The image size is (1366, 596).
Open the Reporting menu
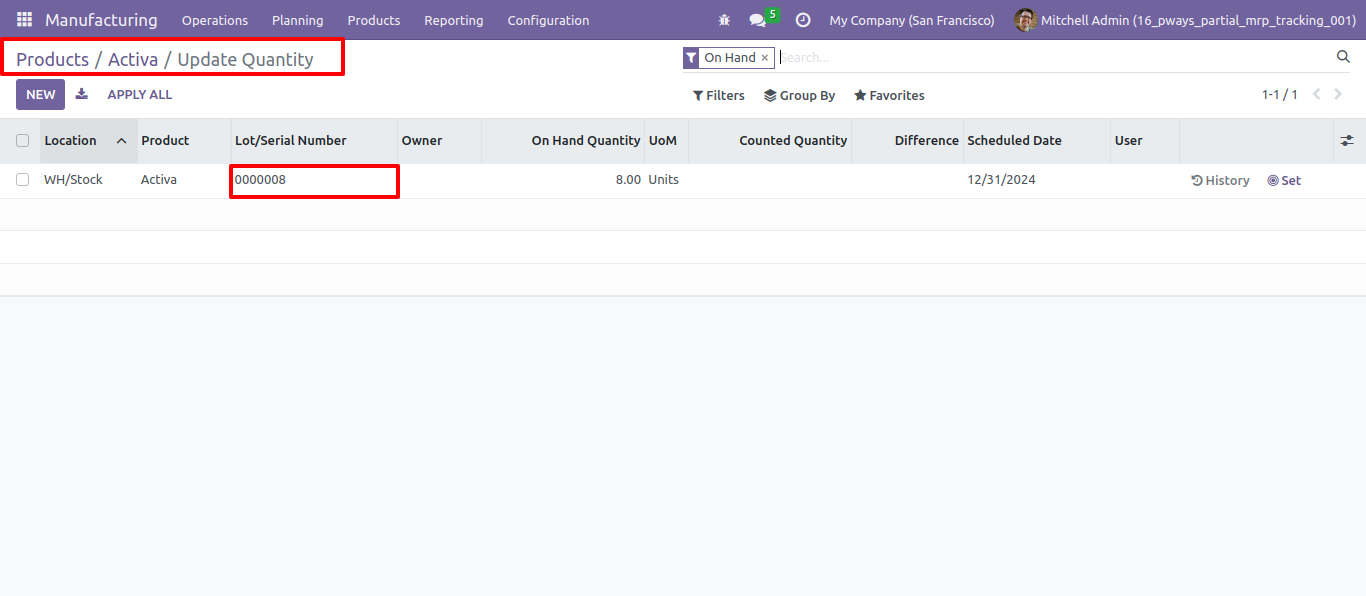(x=453, y=20)
